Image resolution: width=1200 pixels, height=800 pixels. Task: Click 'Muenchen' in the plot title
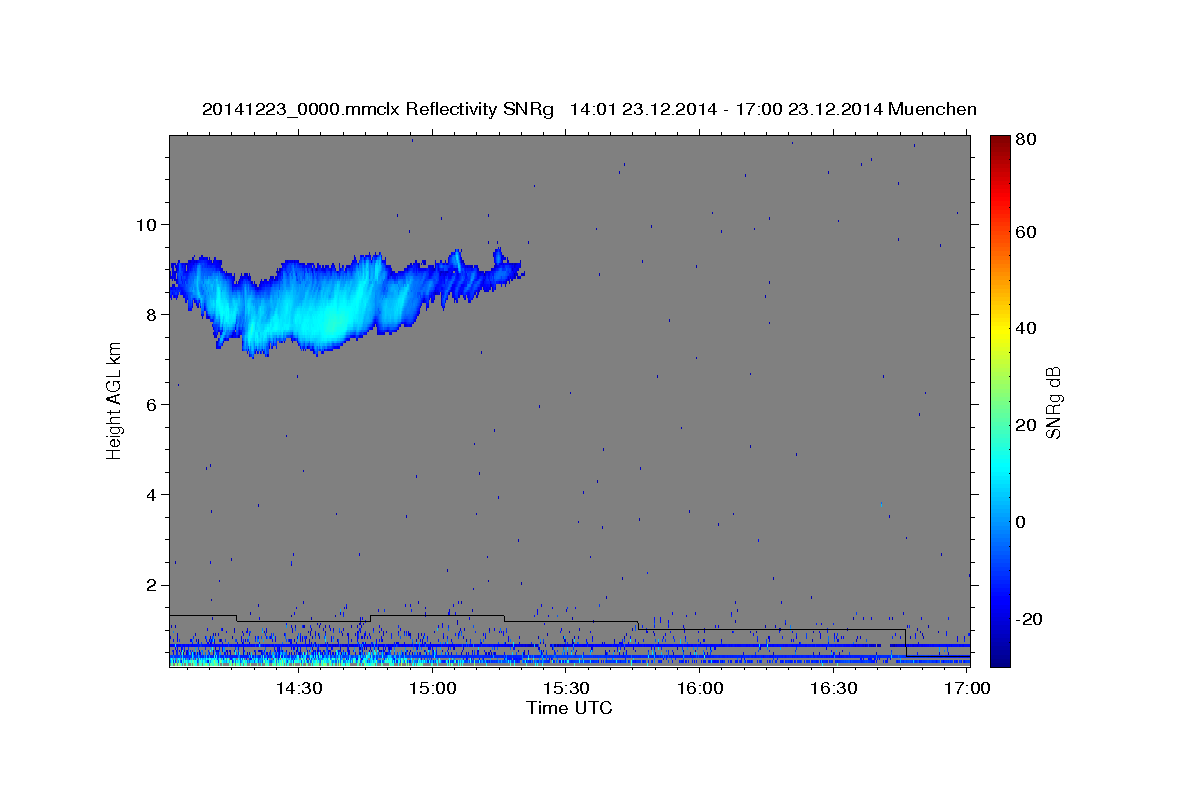click(930, 109)
